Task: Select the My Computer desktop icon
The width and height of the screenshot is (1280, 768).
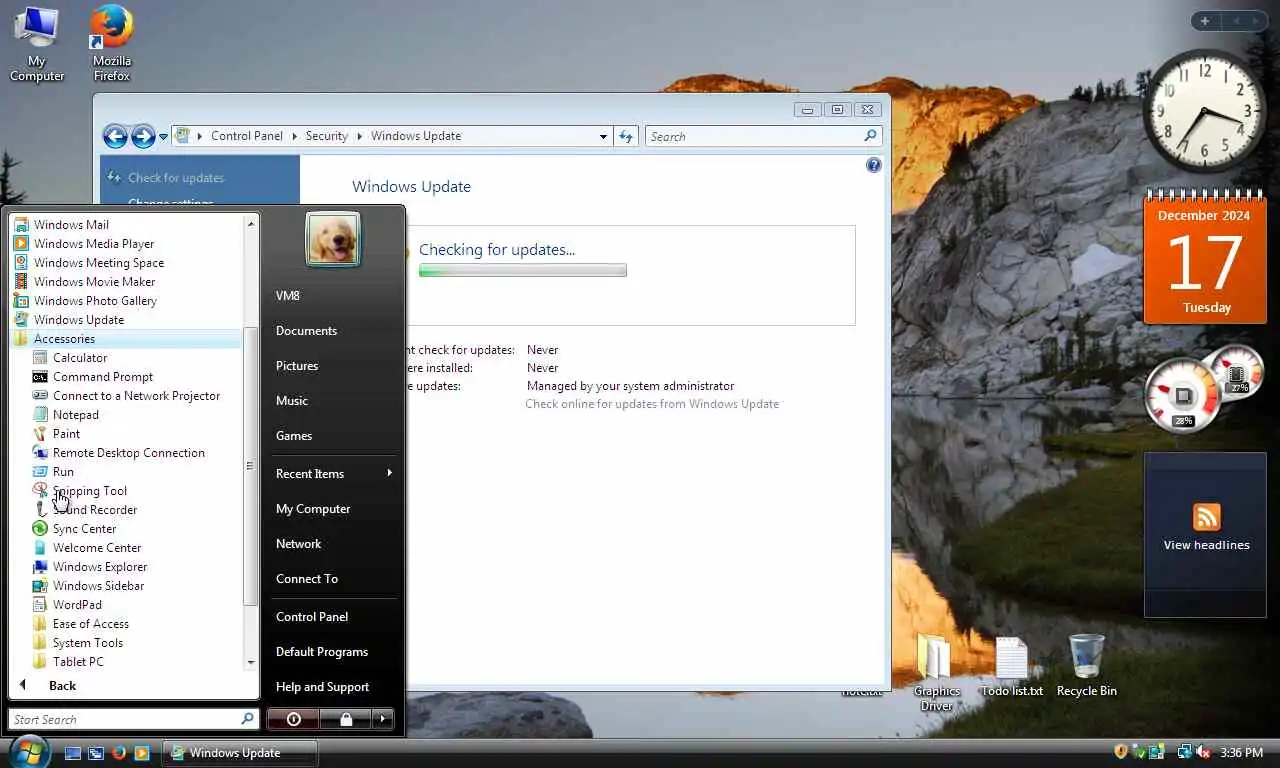Action: [37, 44]
